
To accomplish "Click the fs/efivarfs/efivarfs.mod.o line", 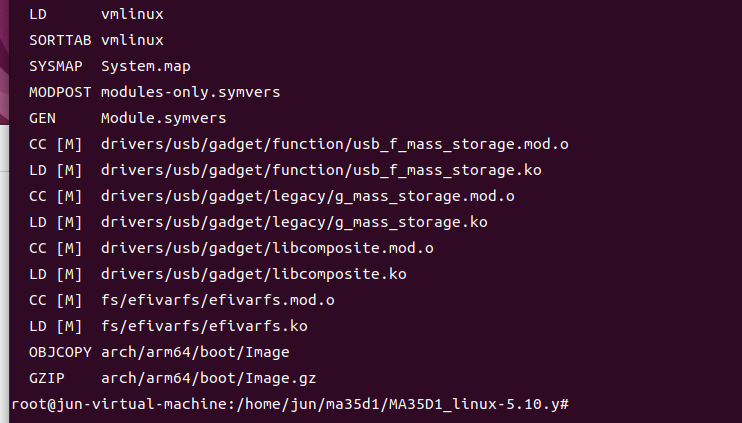I will coord(218,300).
